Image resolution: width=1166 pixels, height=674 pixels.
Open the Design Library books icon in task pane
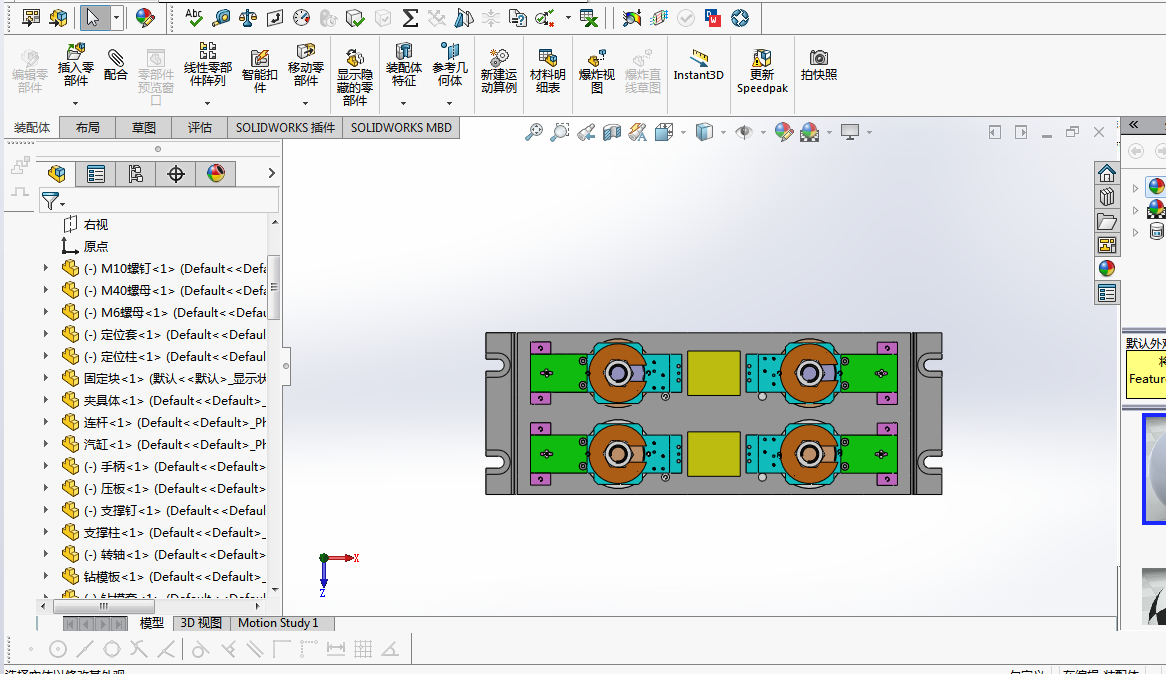pyautogui.click(x=1107, y=197)
